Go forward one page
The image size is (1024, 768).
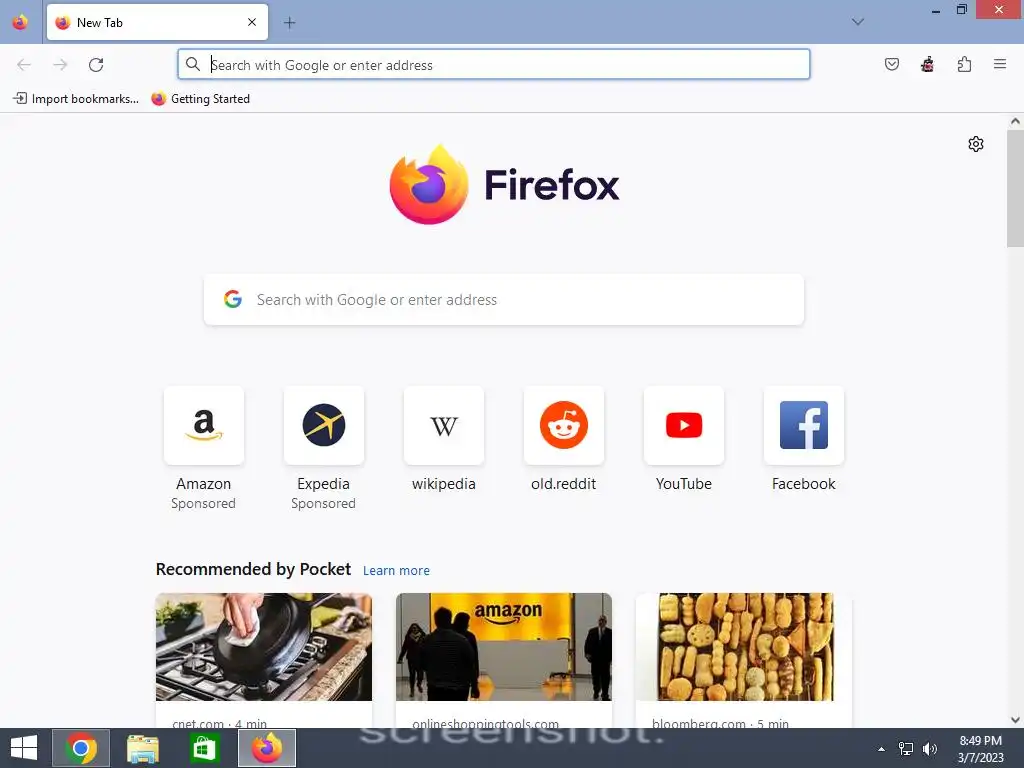pyautogui.click(x=60, y=65)
